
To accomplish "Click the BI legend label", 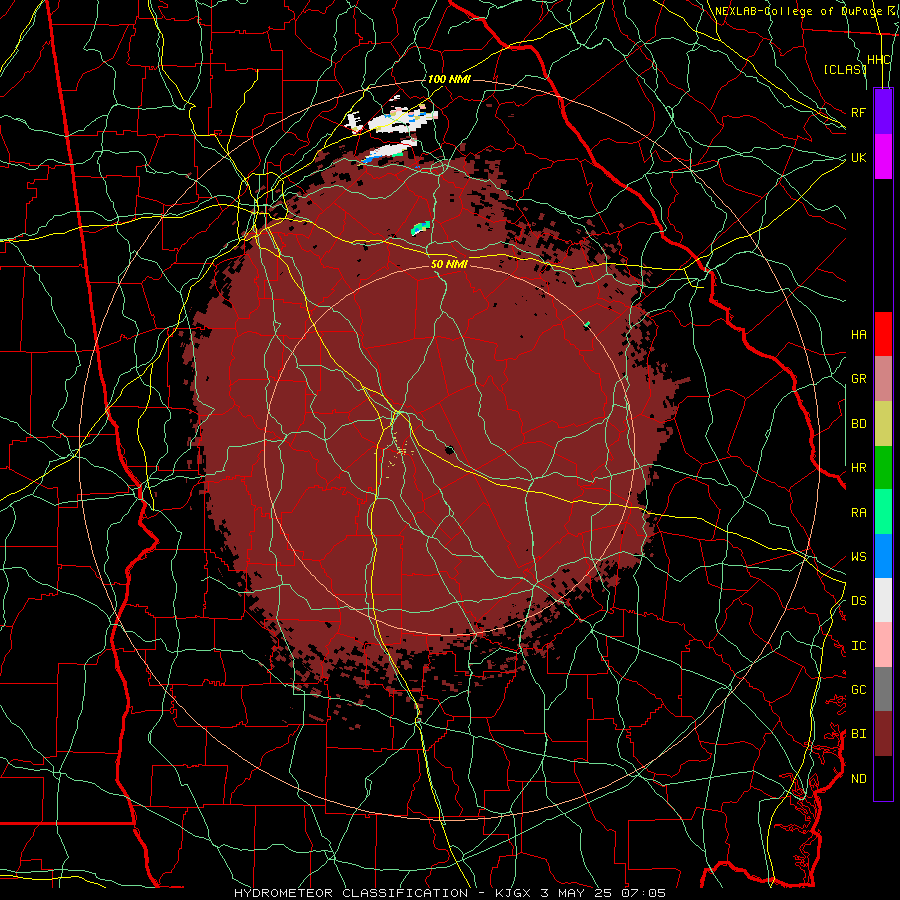I will pyautogui.click(x=858, y=734).
